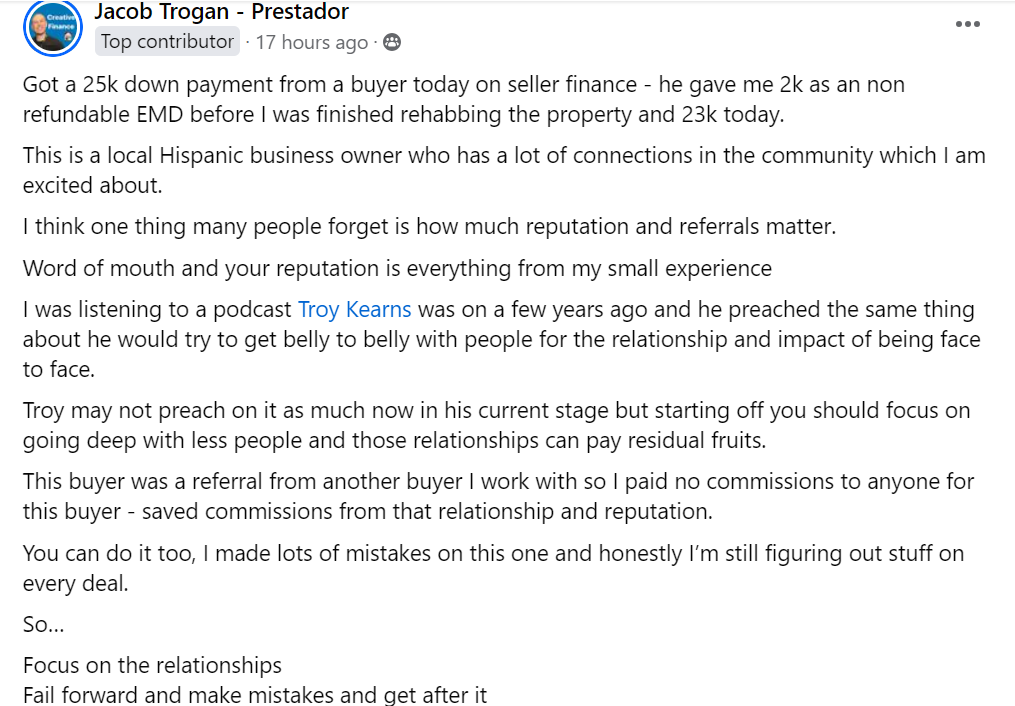Click the standalone So... line

click(43, 624)
